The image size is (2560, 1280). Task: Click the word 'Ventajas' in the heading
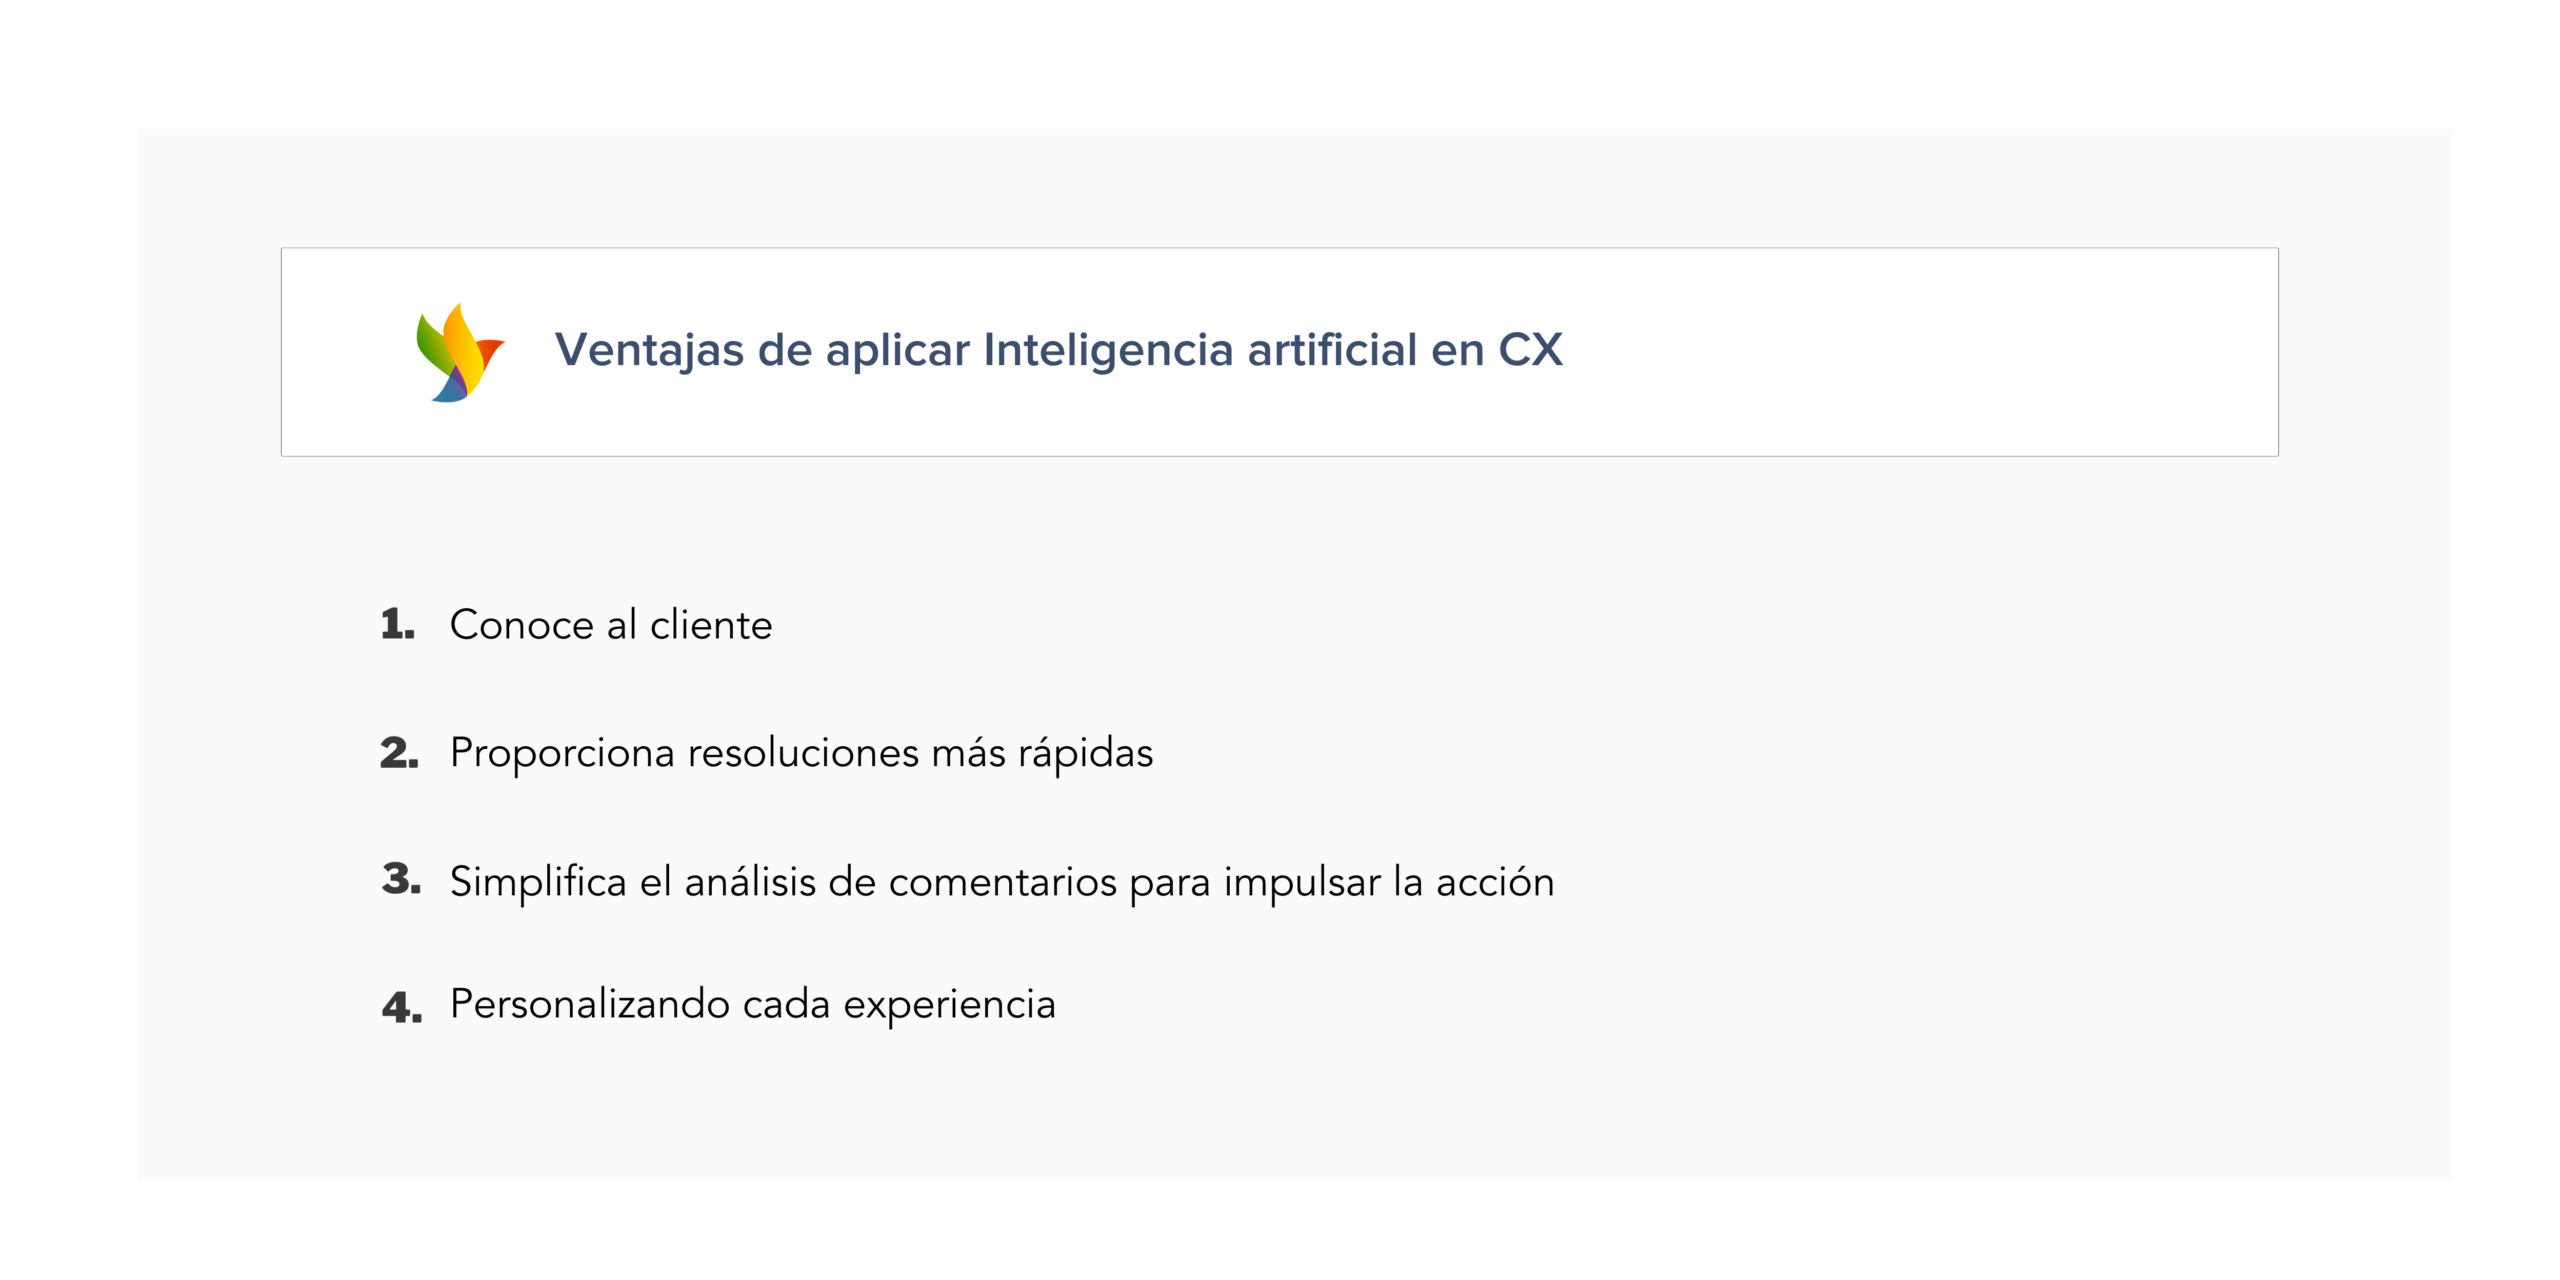pyautogui.click(x=649, y=350)
